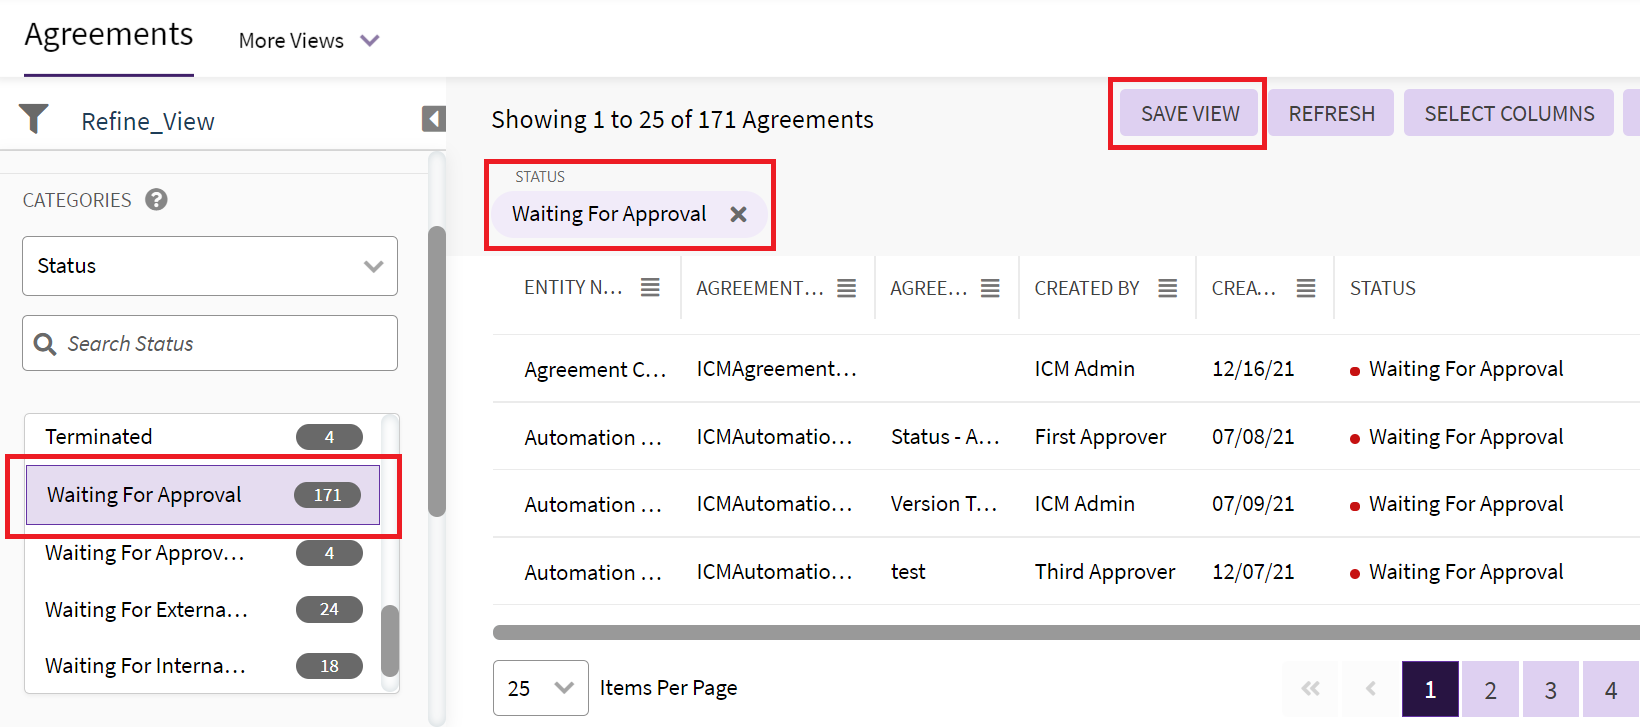
Task: Open the Categories help question icon
Action: pyautogui.click(x=156, y=200)
